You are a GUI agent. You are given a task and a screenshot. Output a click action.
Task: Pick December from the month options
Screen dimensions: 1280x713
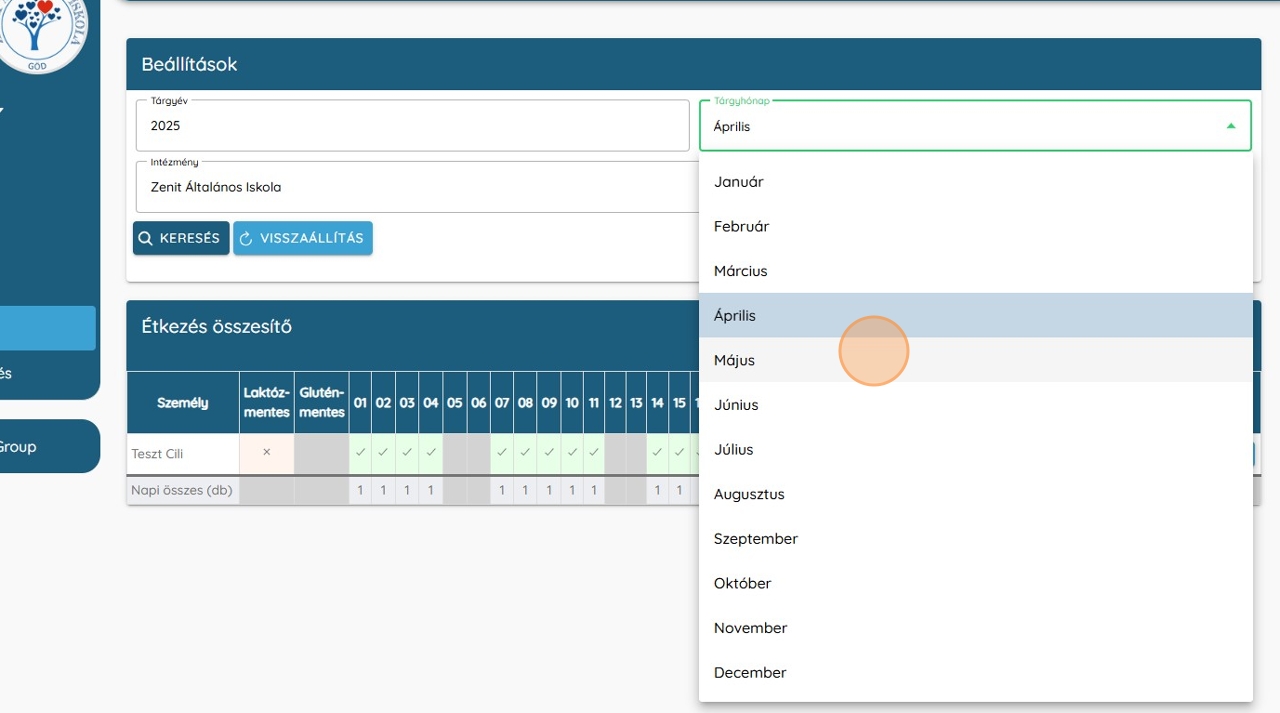pos(750,673)
